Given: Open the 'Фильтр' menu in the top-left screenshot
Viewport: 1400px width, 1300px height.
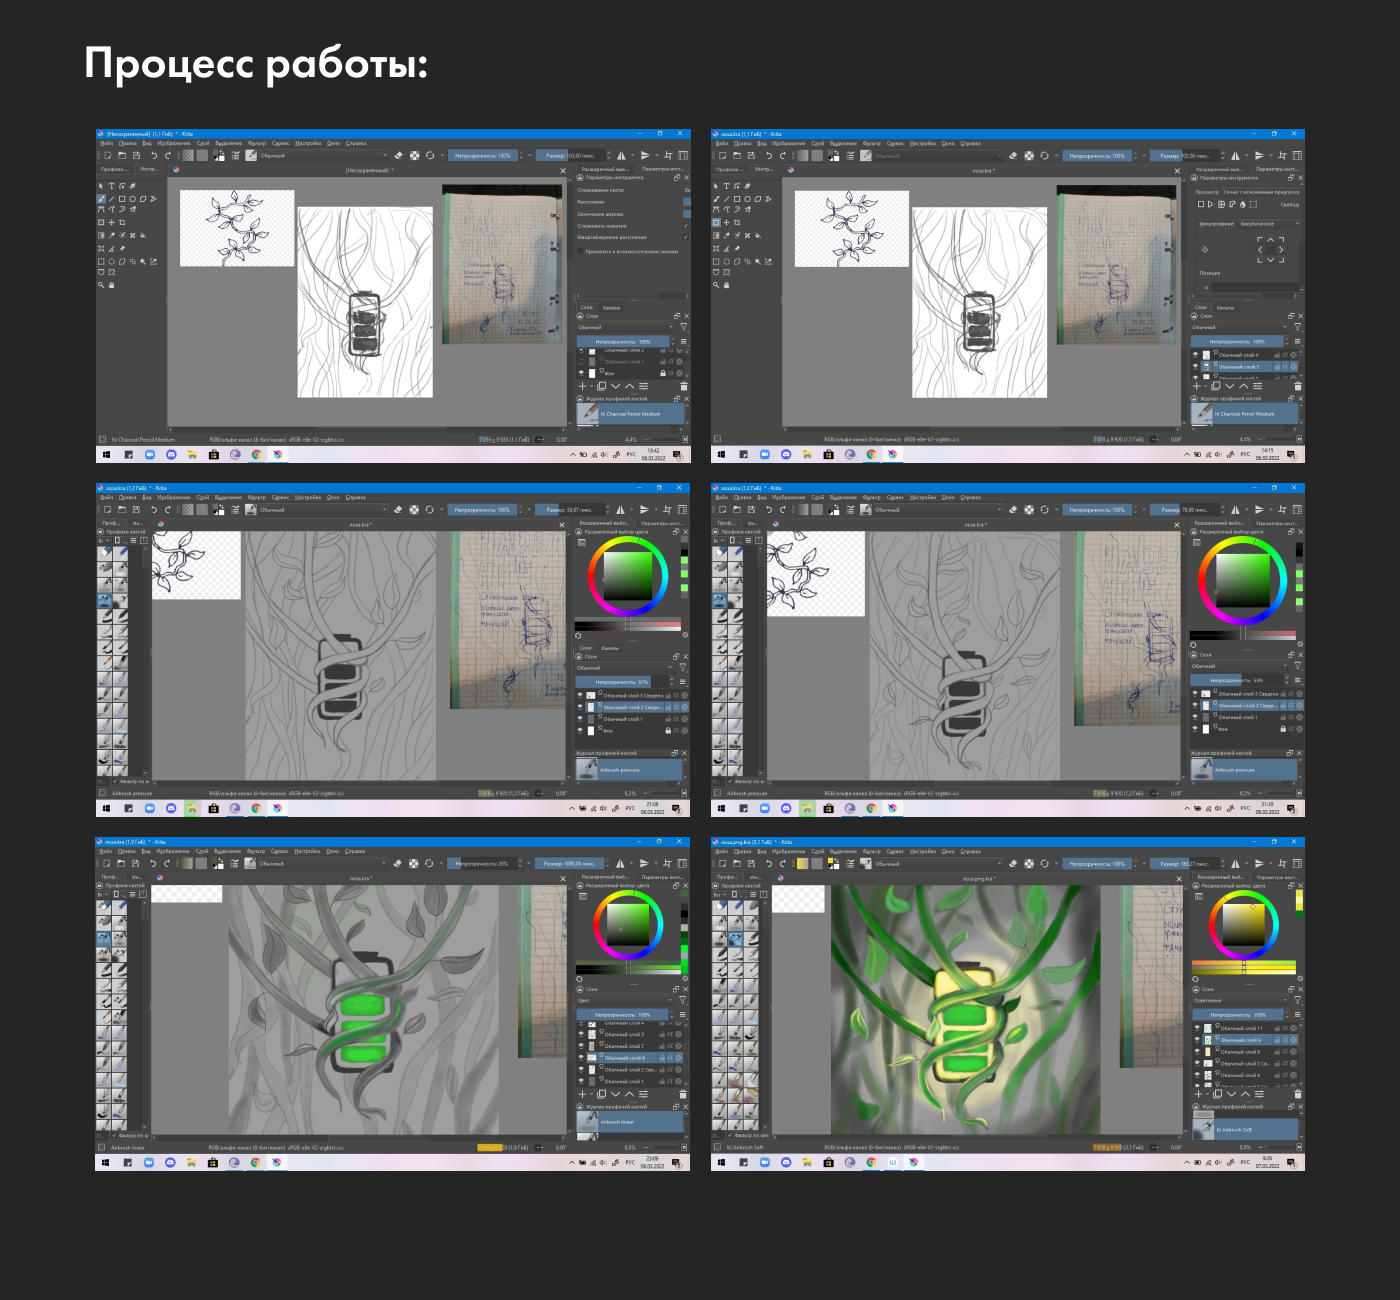Looking at the screenshot, I should pos(256,143).
